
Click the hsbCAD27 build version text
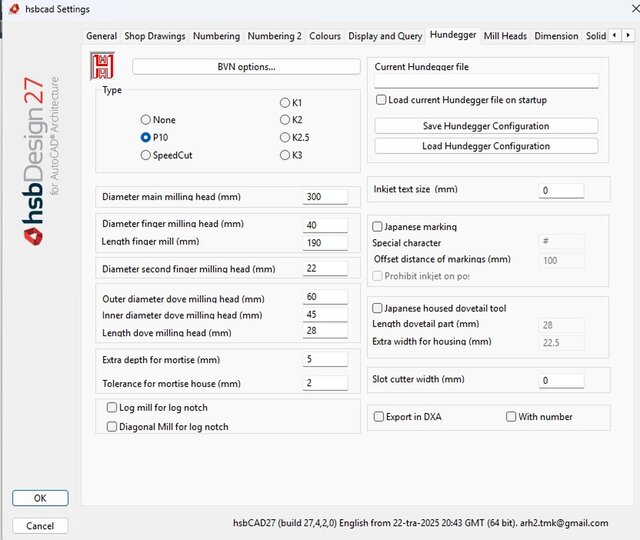point(420,523)
